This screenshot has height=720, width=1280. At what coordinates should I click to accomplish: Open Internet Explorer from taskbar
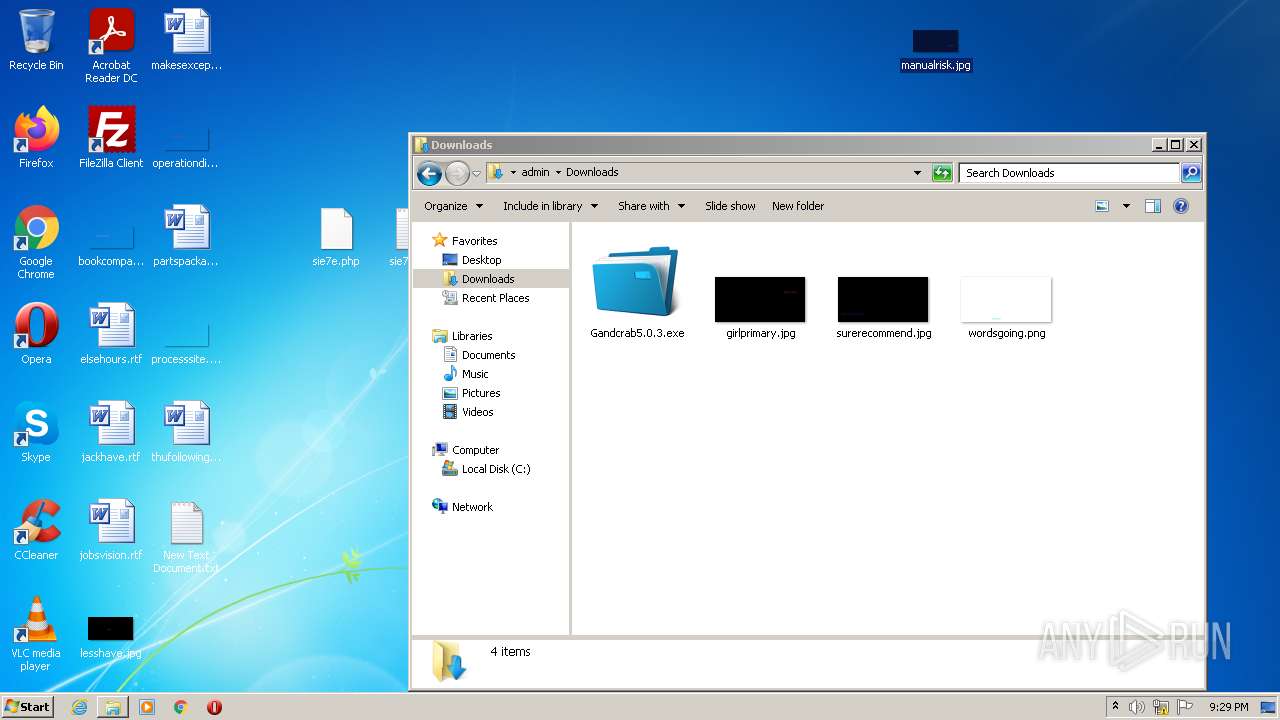click(79, 707)
